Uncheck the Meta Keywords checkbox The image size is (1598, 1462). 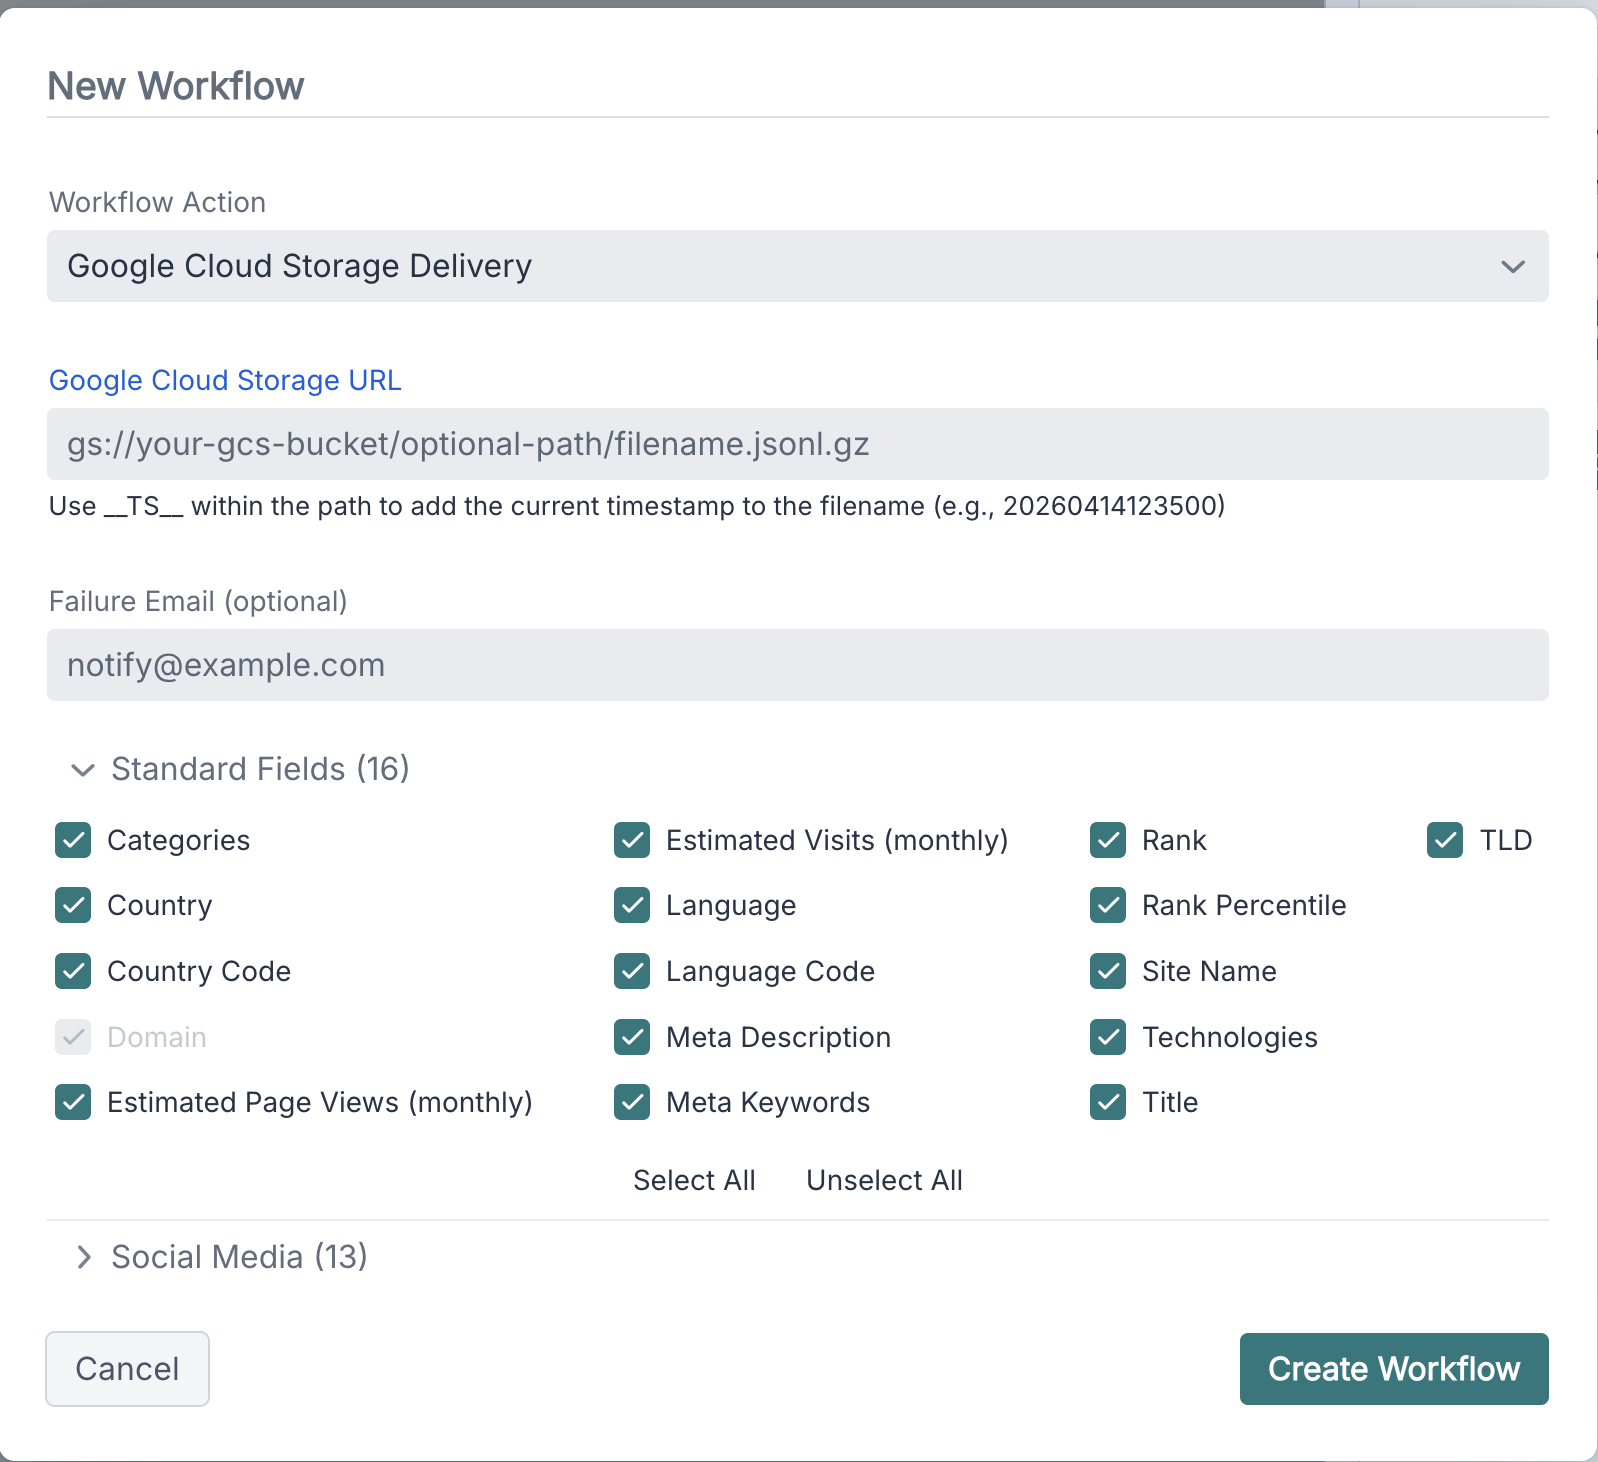click(632, 1102)
